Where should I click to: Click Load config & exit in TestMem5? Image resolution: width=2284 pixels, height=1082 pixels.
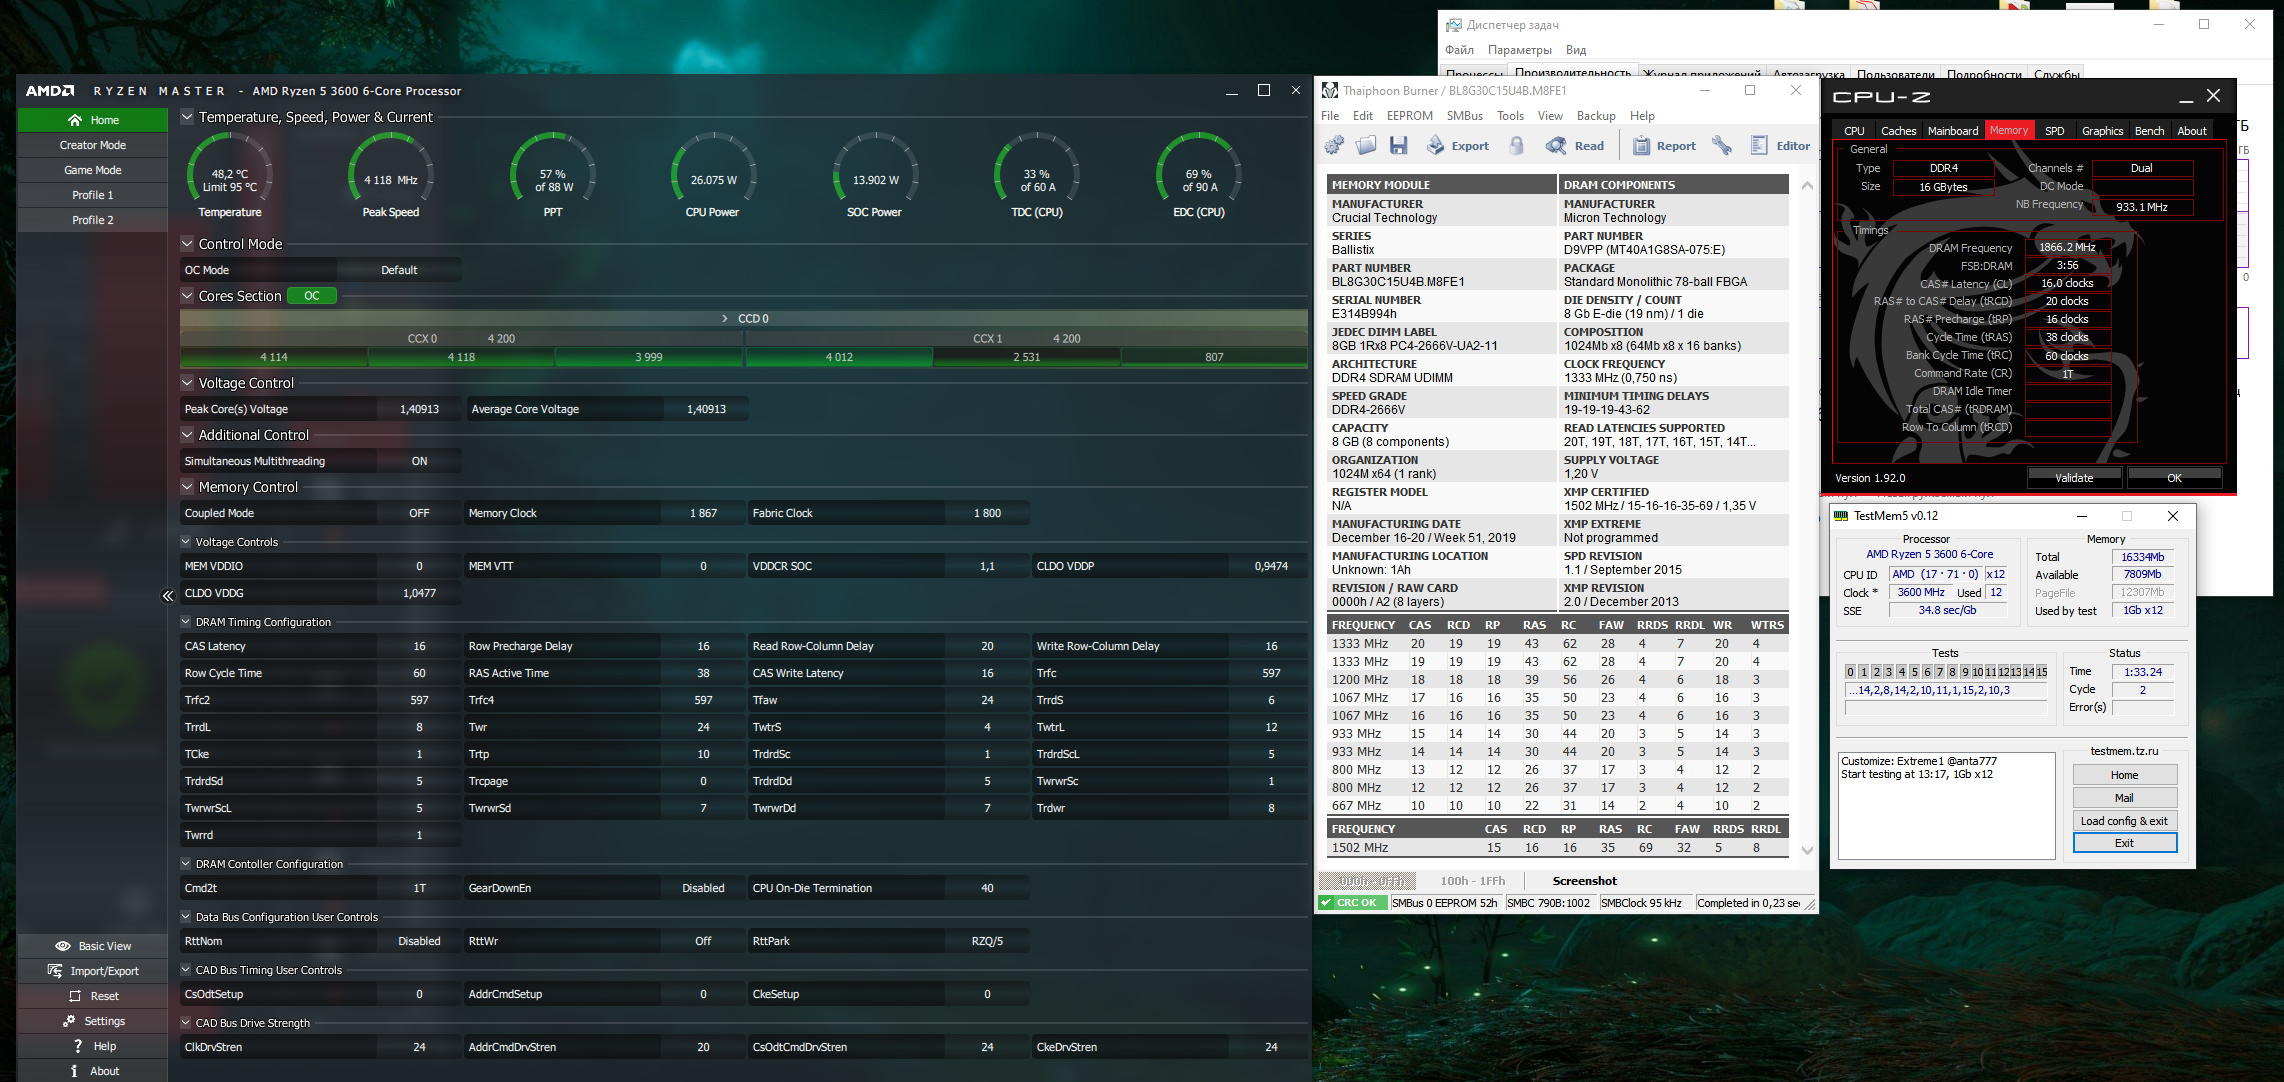(x=2124, y=821)
